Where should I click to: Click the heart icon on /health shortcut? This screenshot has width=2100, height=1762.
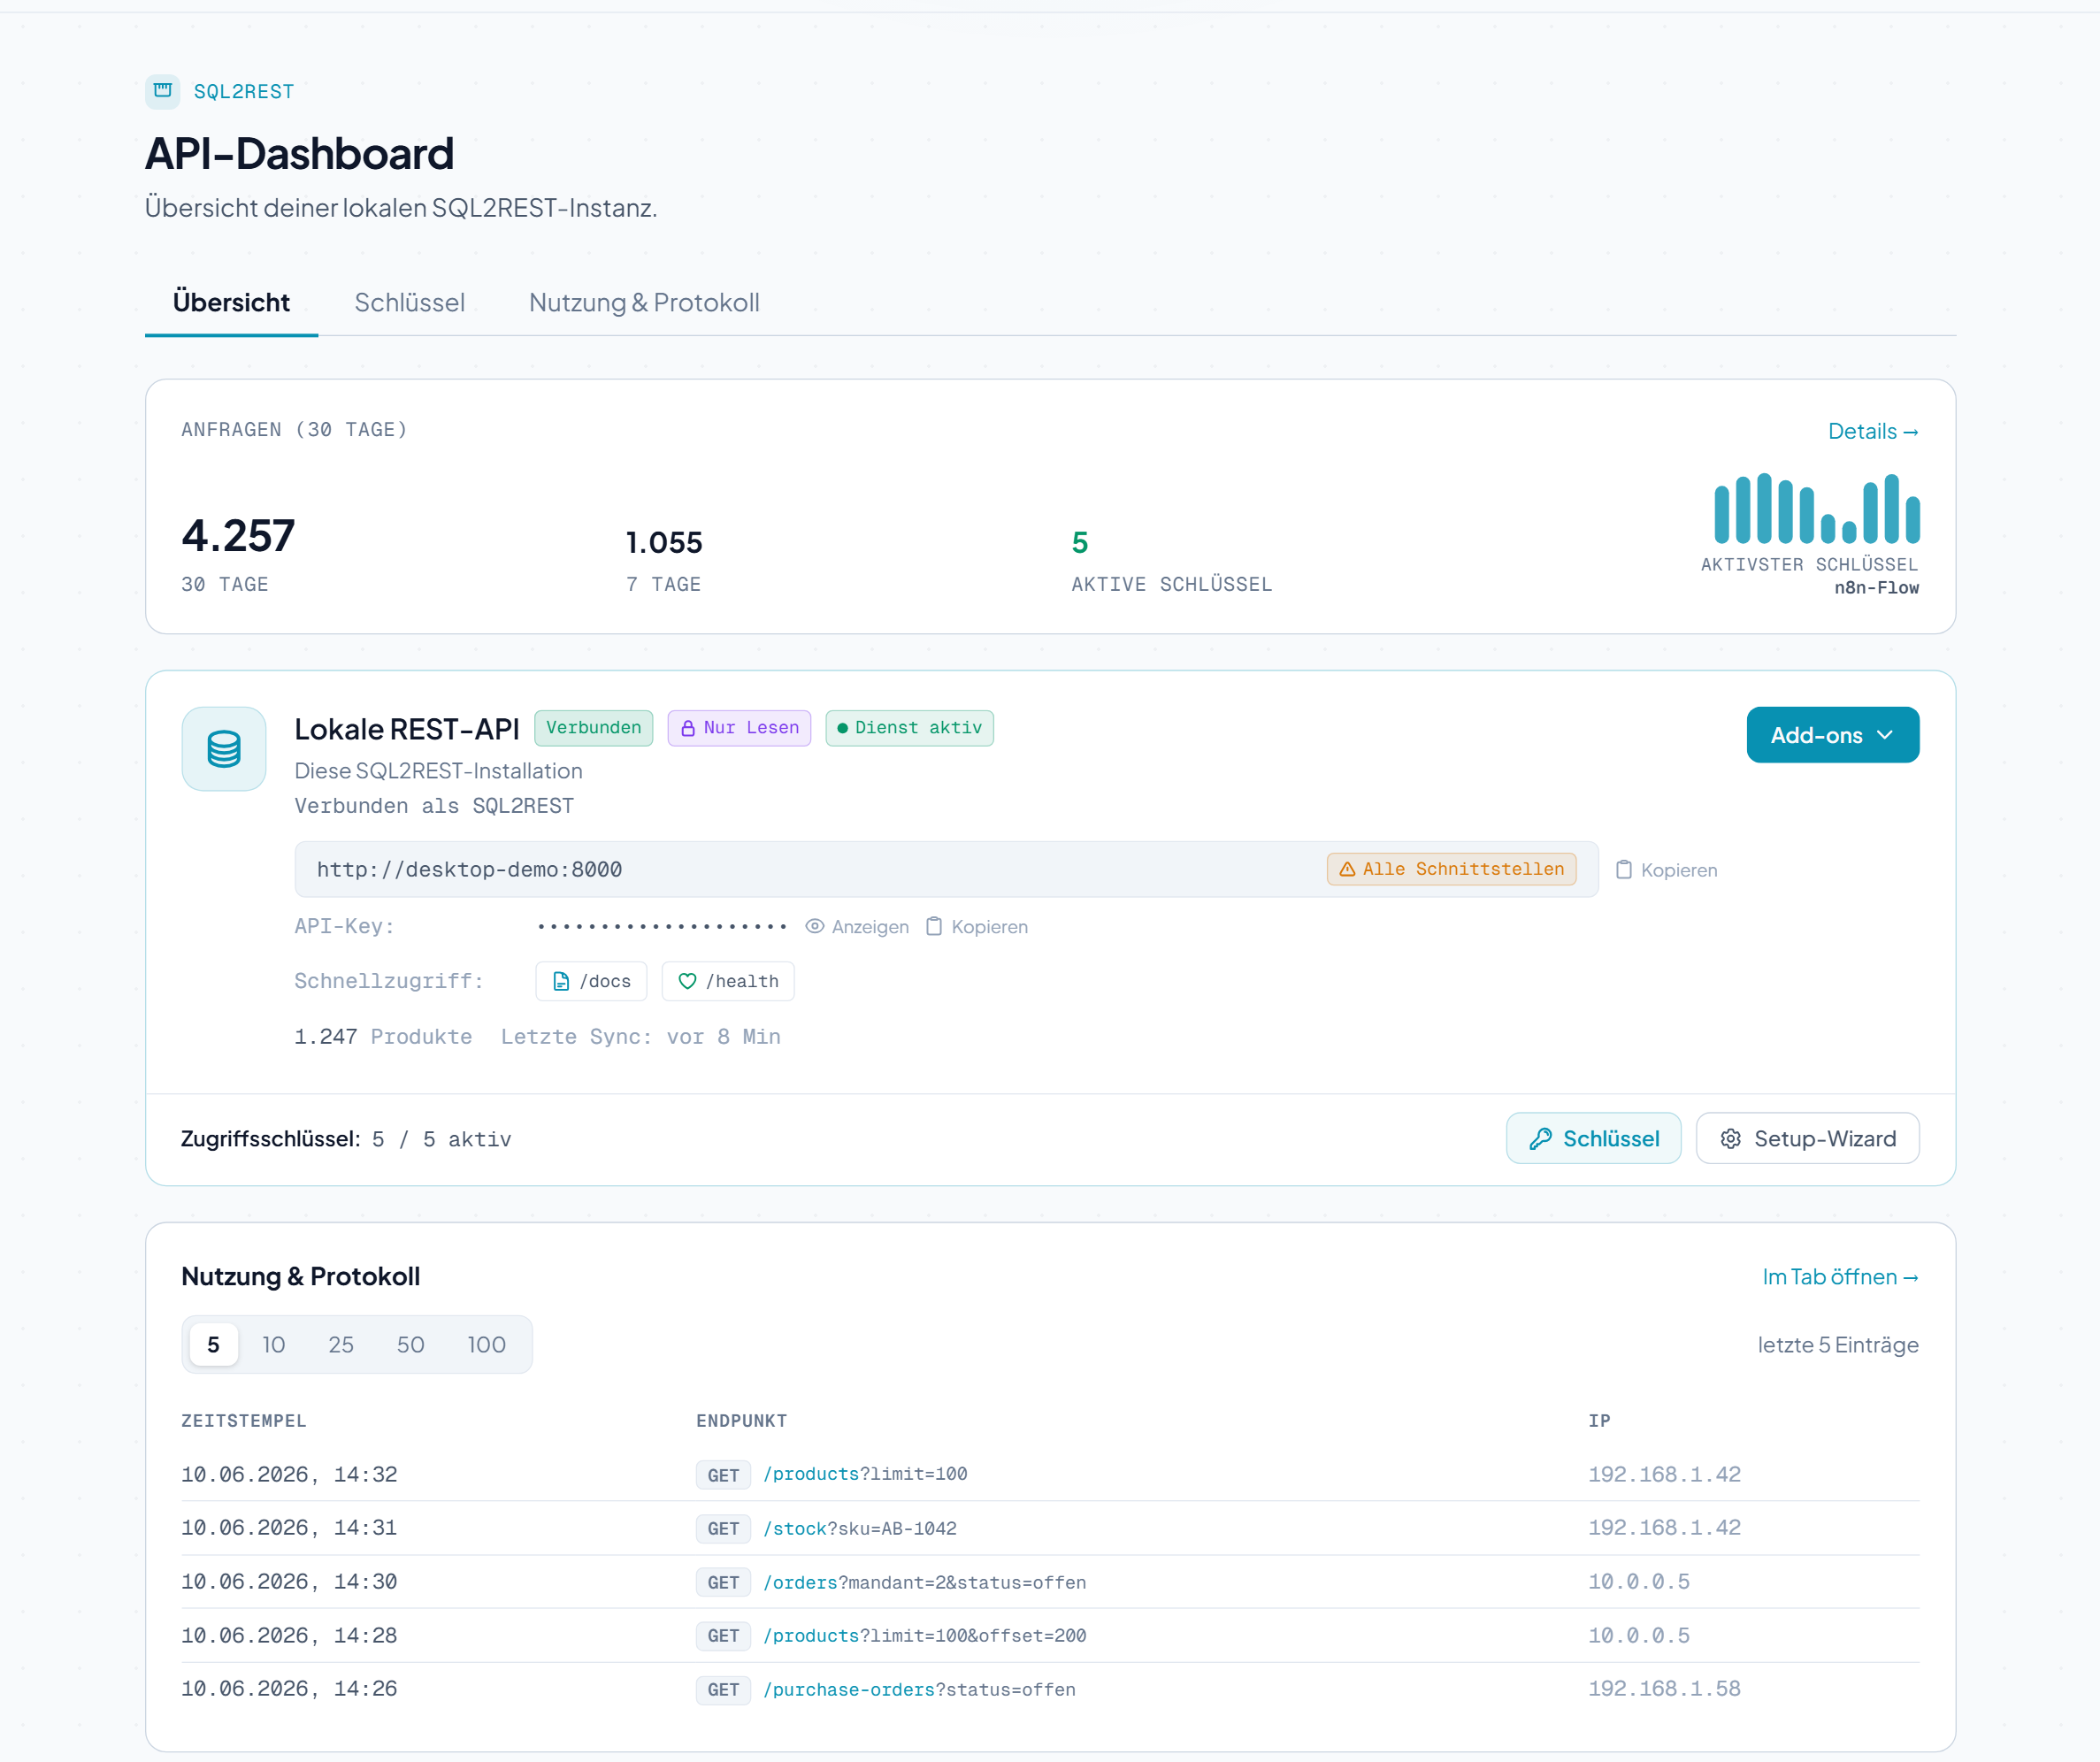pos(688,982)
